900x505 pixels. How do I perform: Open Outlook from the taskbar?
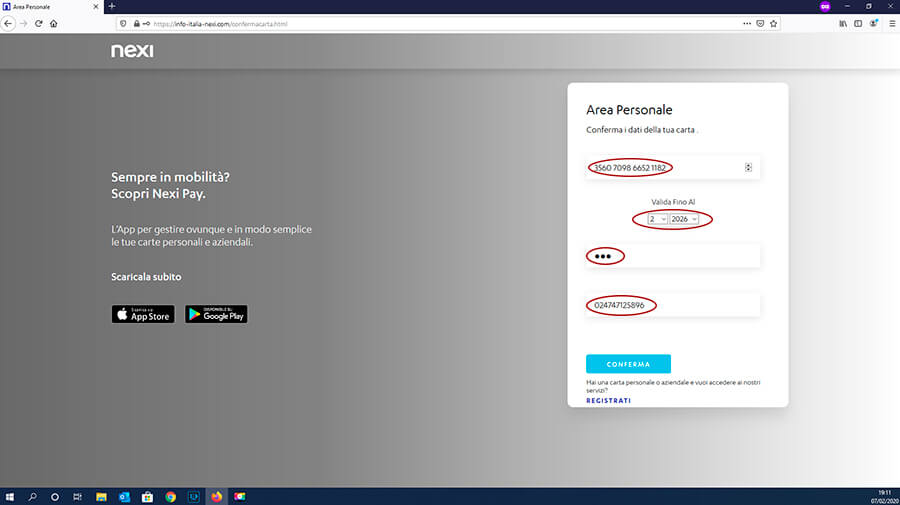pyautogui.click(x=125, y=496)
